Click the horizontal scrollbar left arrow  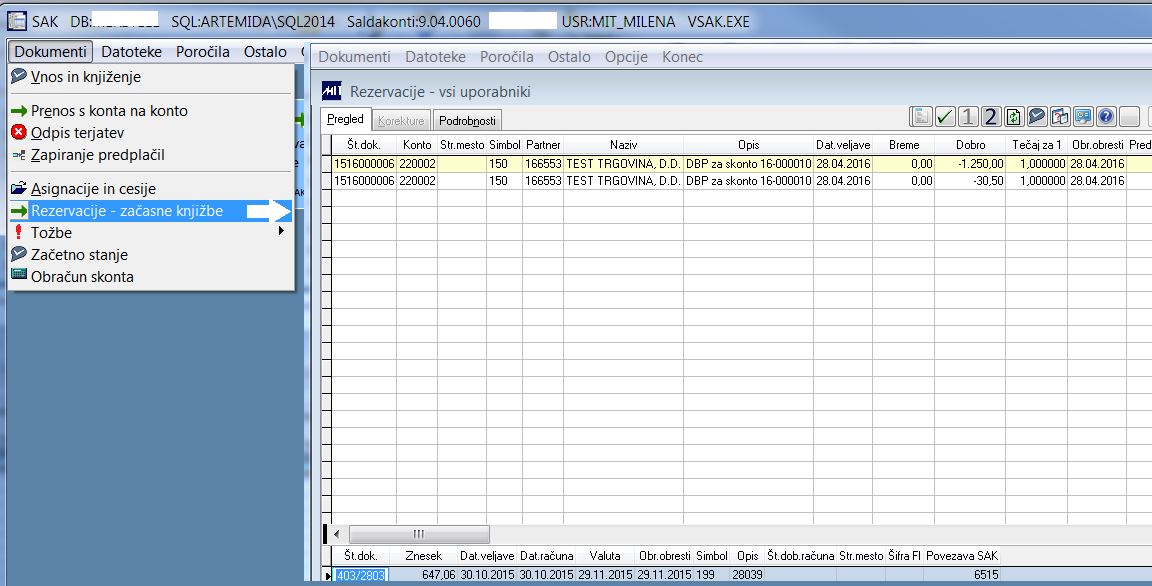coord(336,534)
